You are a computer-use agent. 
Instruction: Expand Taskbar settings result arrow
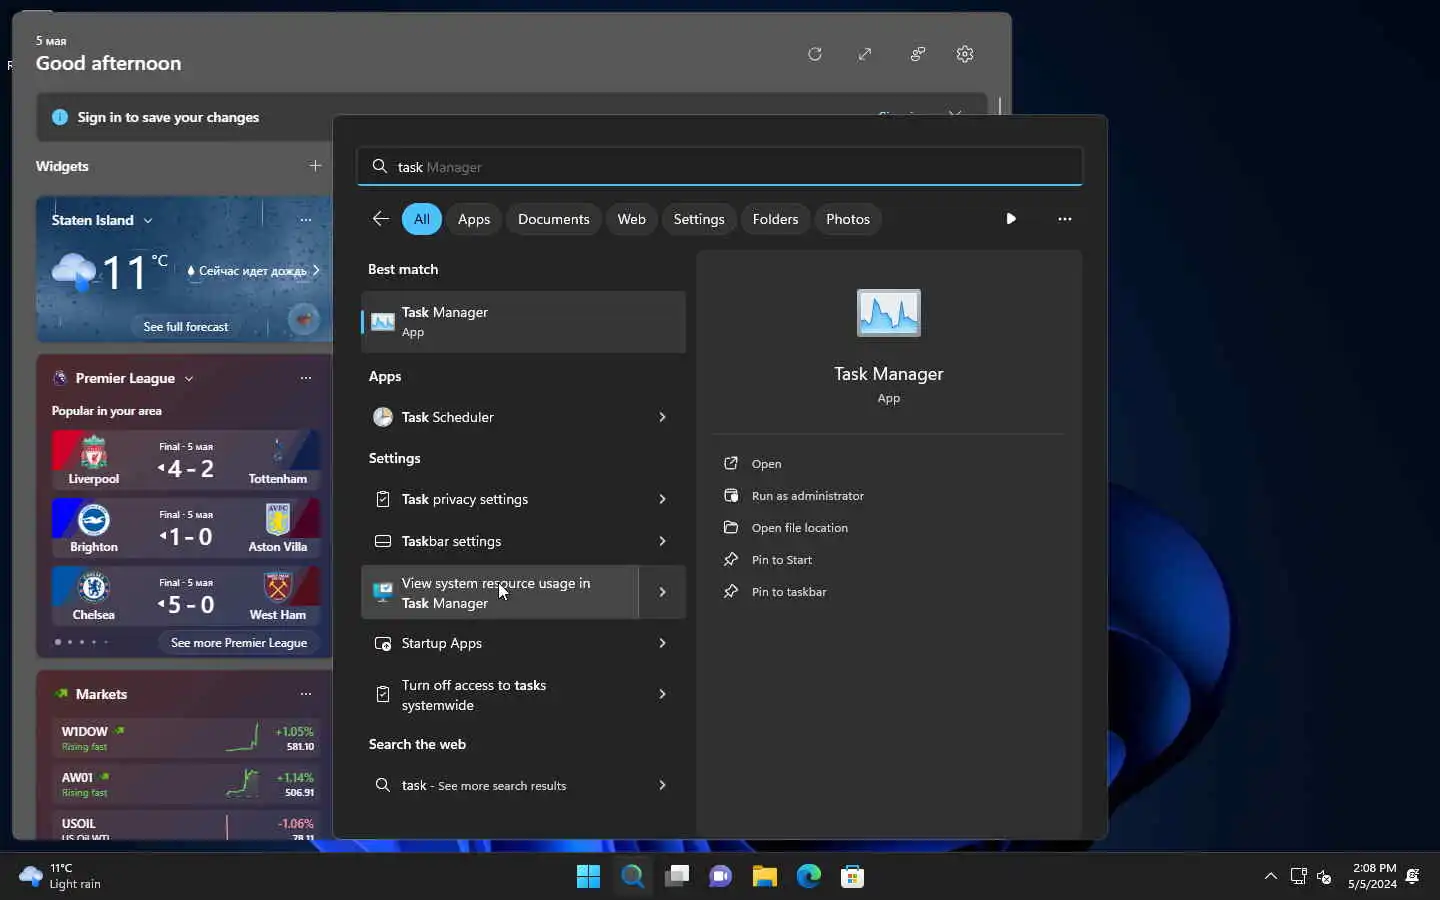[662, 541]
